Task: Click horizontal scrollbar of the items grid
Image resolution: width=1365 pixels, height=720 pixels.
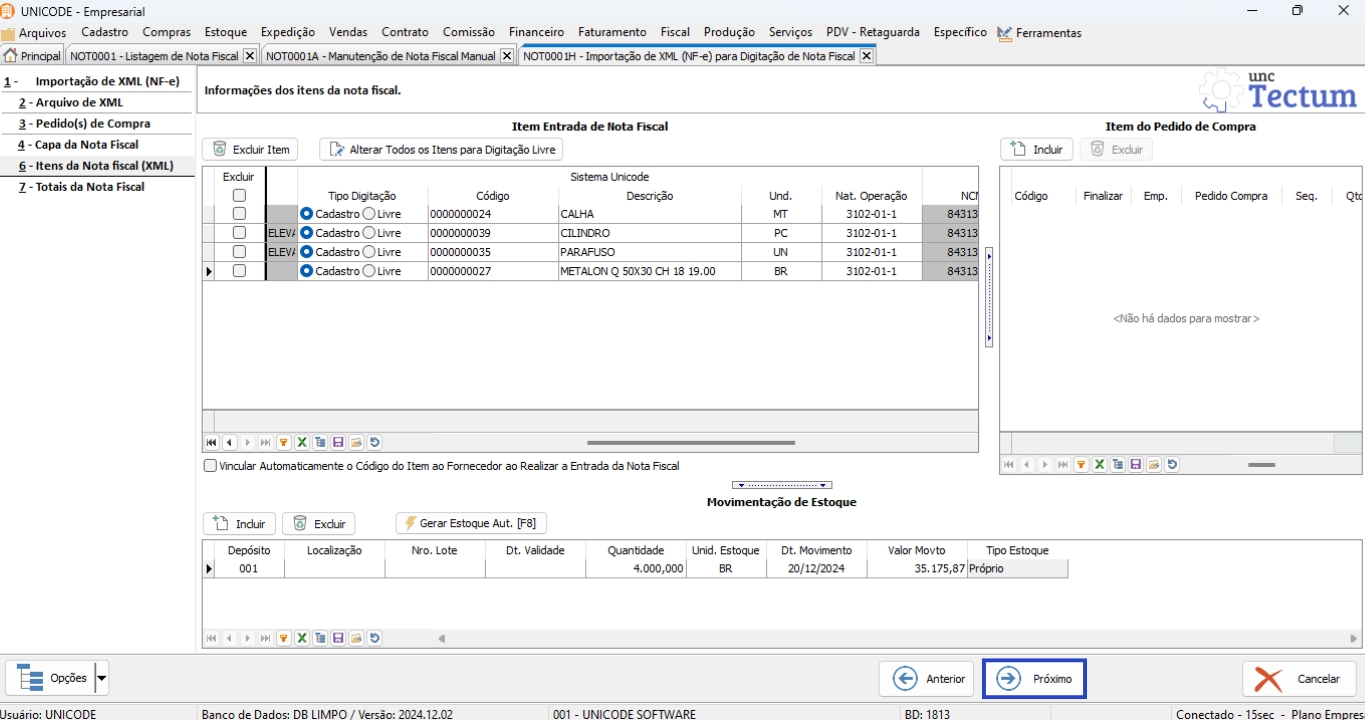Action: click(x=690, y=442)
